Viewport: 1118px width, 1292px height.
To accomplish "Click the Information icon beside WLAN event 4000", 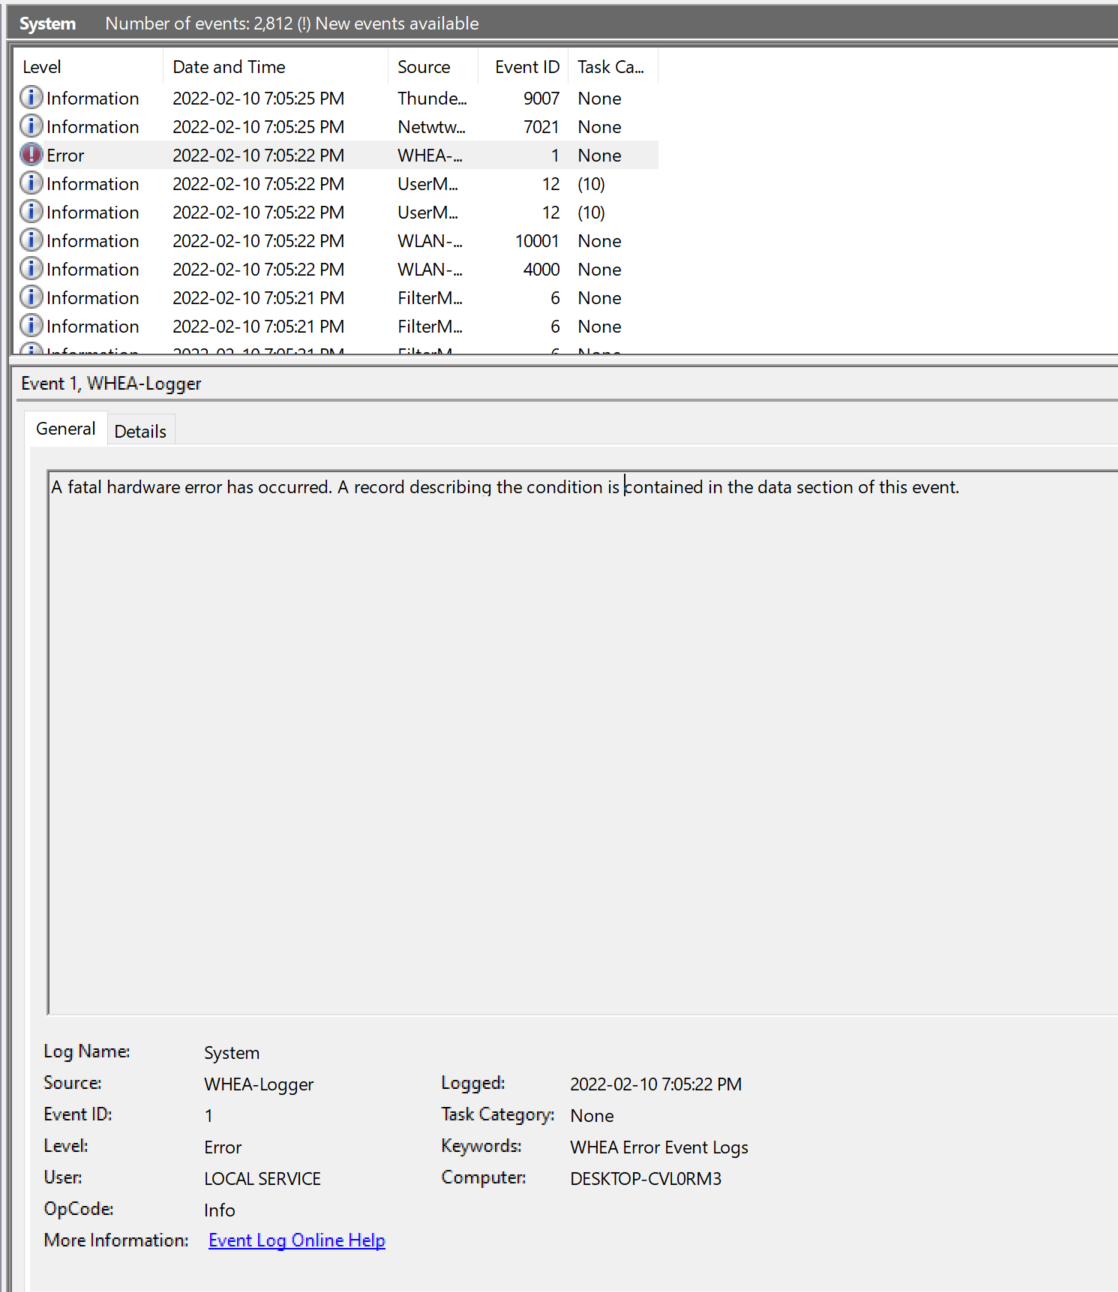I will [x=31, y=269].
